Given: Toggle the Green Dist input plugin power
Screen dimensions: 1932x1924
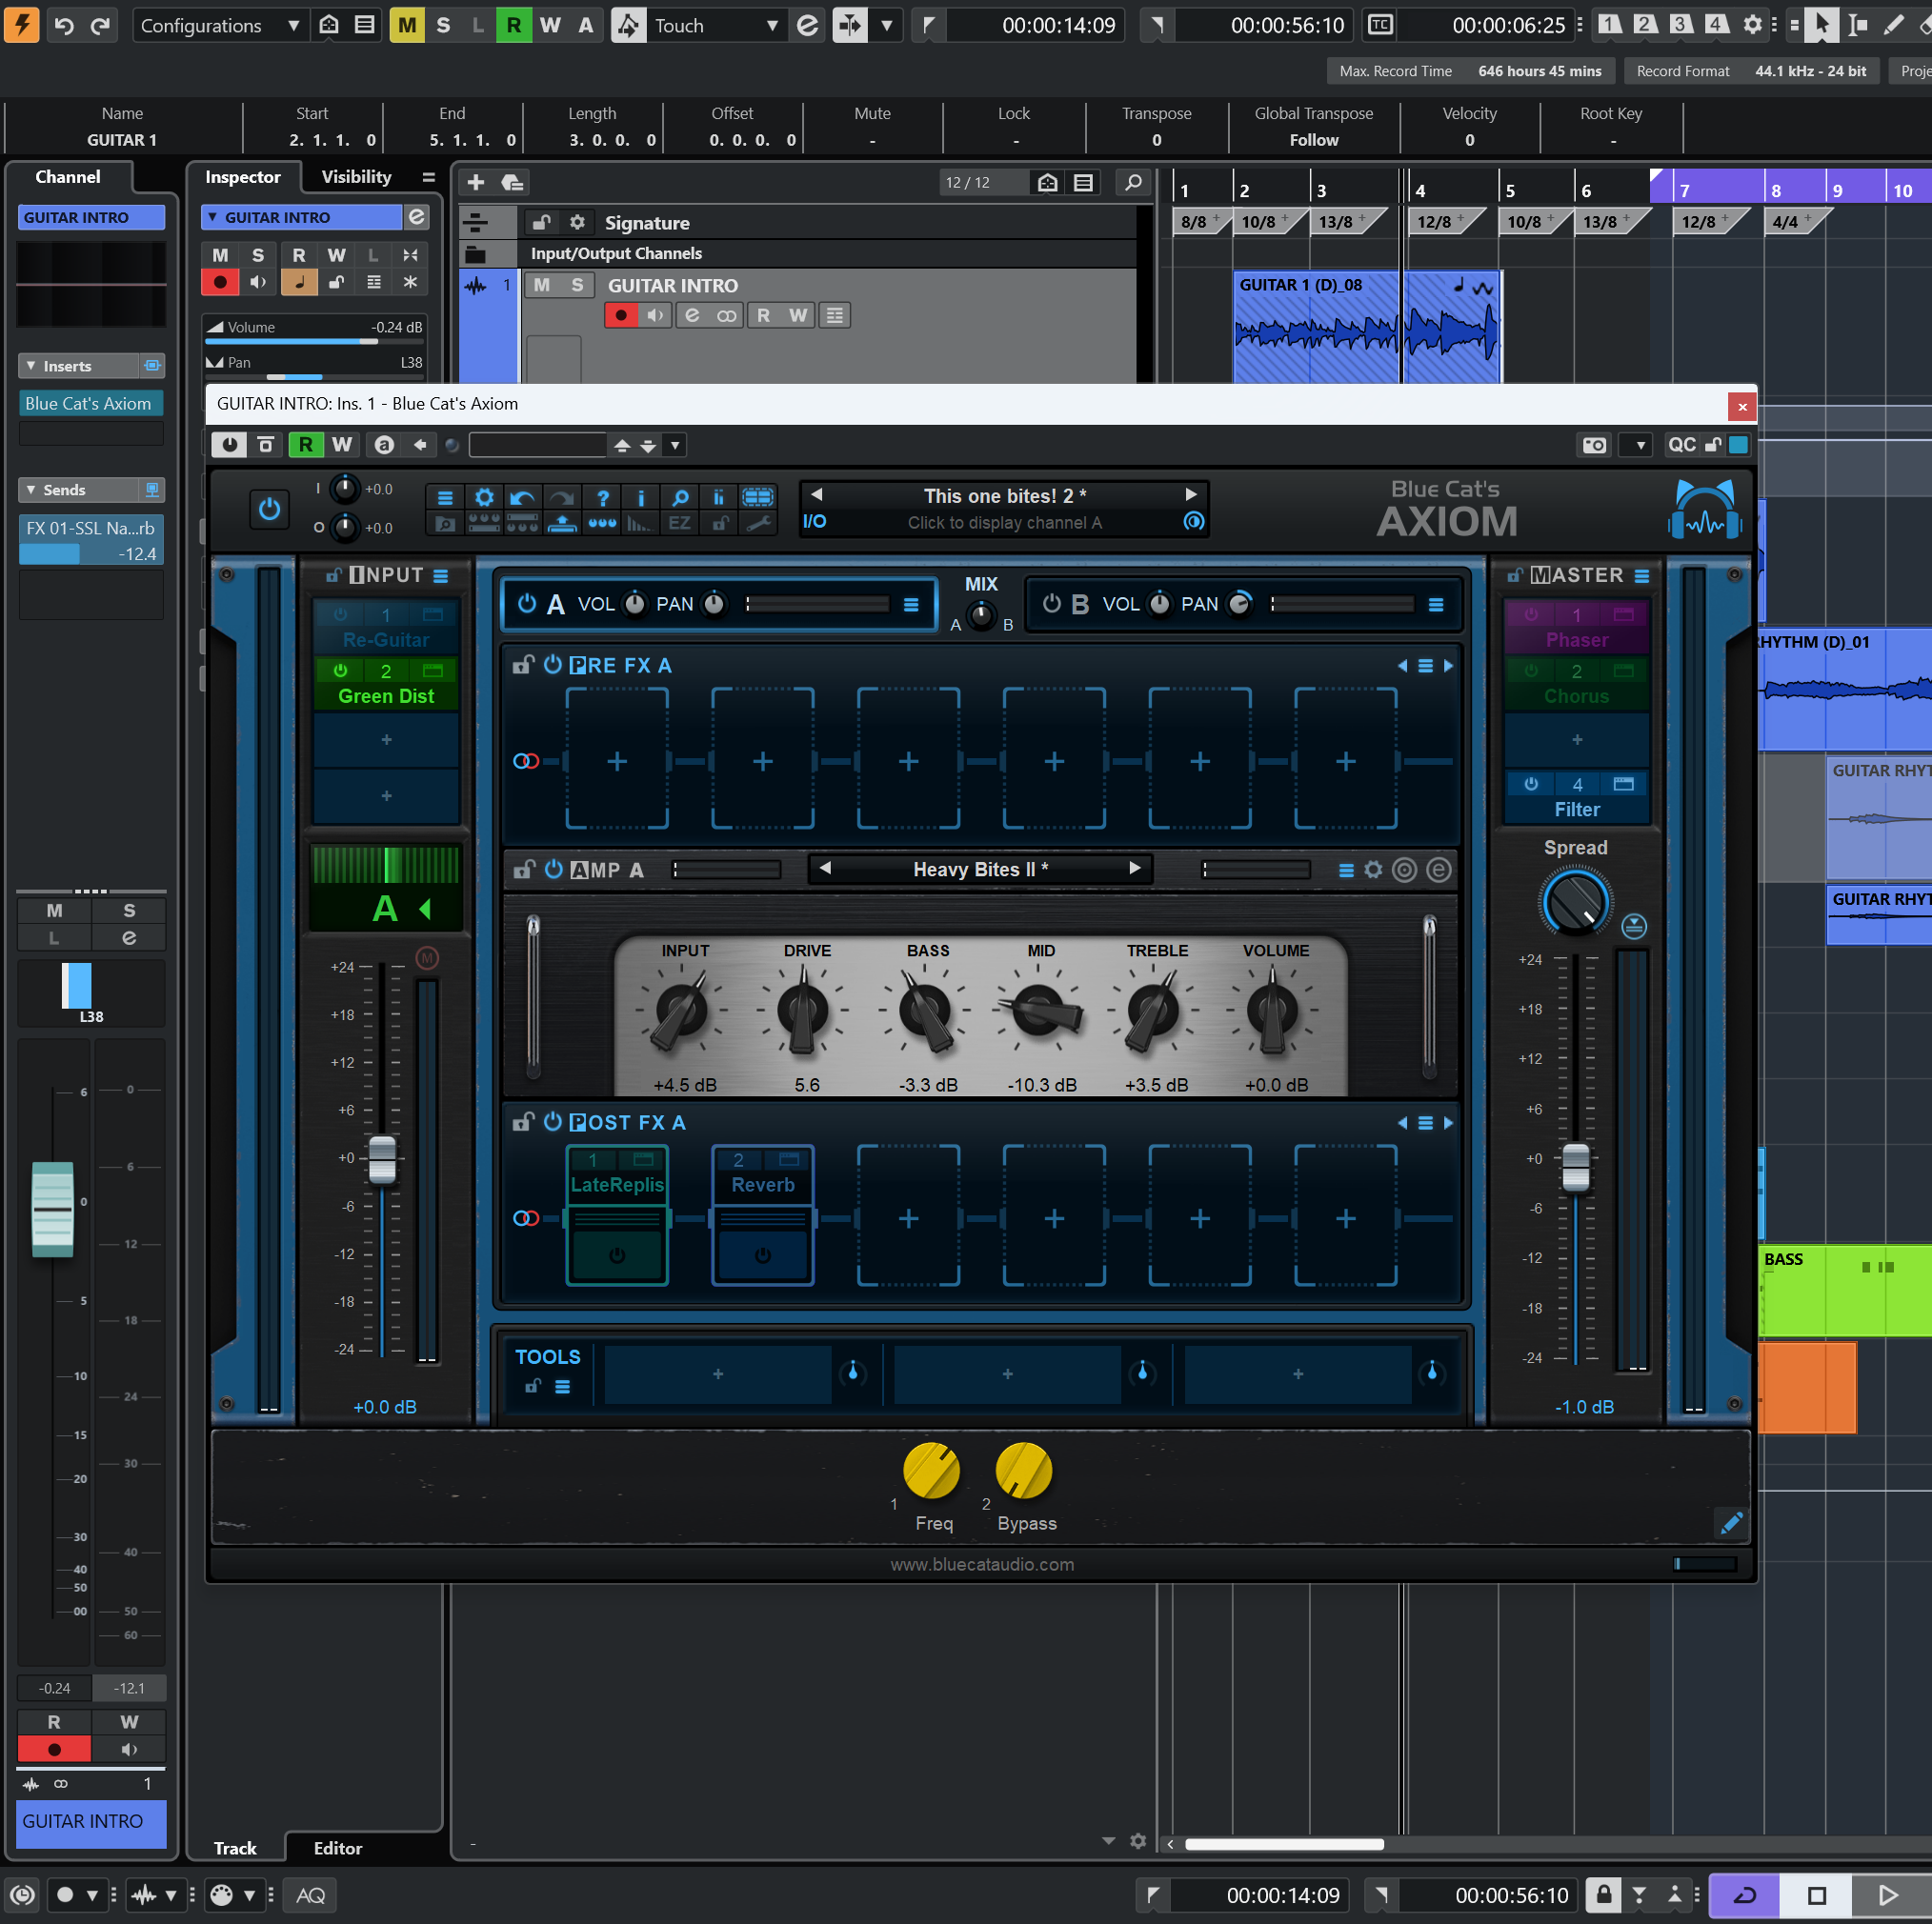Looking at the screenshot, I should click(340, 670).
